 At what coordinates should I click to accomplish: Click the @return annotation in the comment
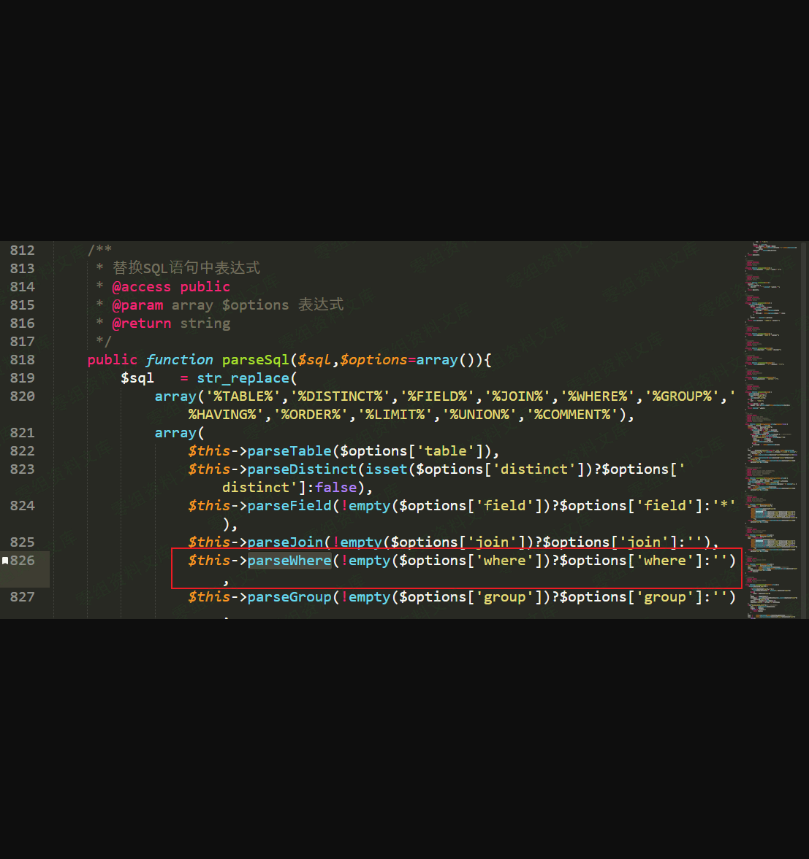[141, 323]
